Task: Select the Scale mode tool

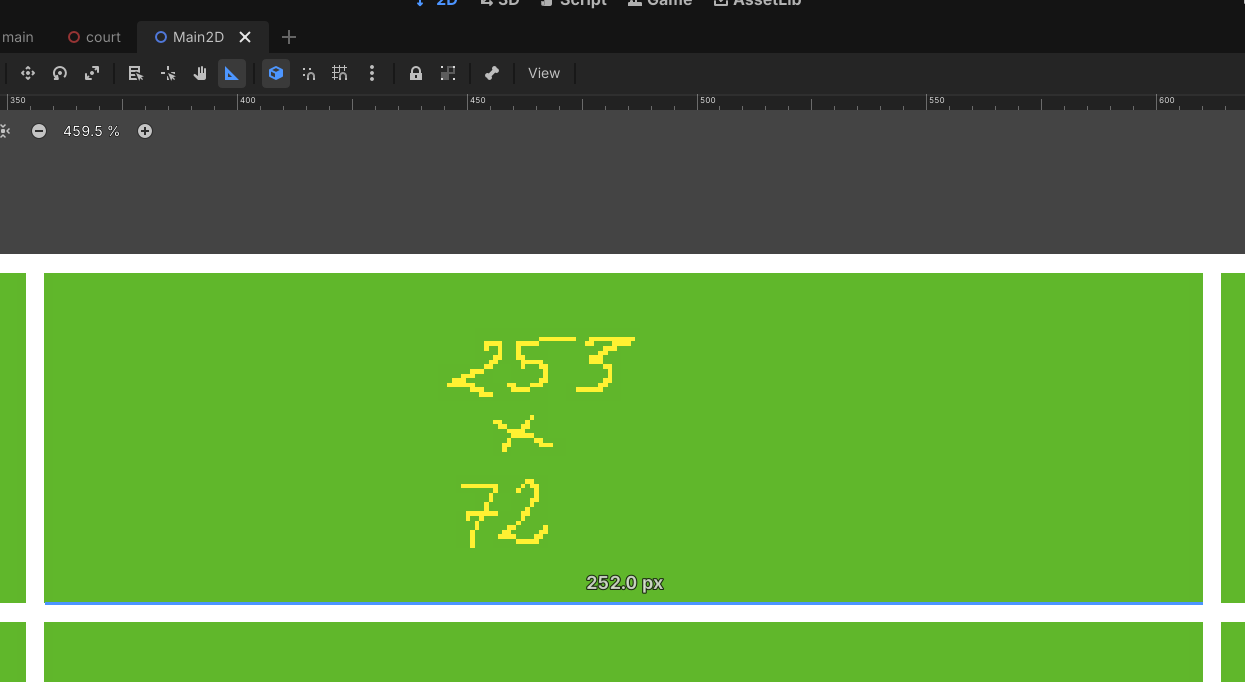Action: point(92,73)
